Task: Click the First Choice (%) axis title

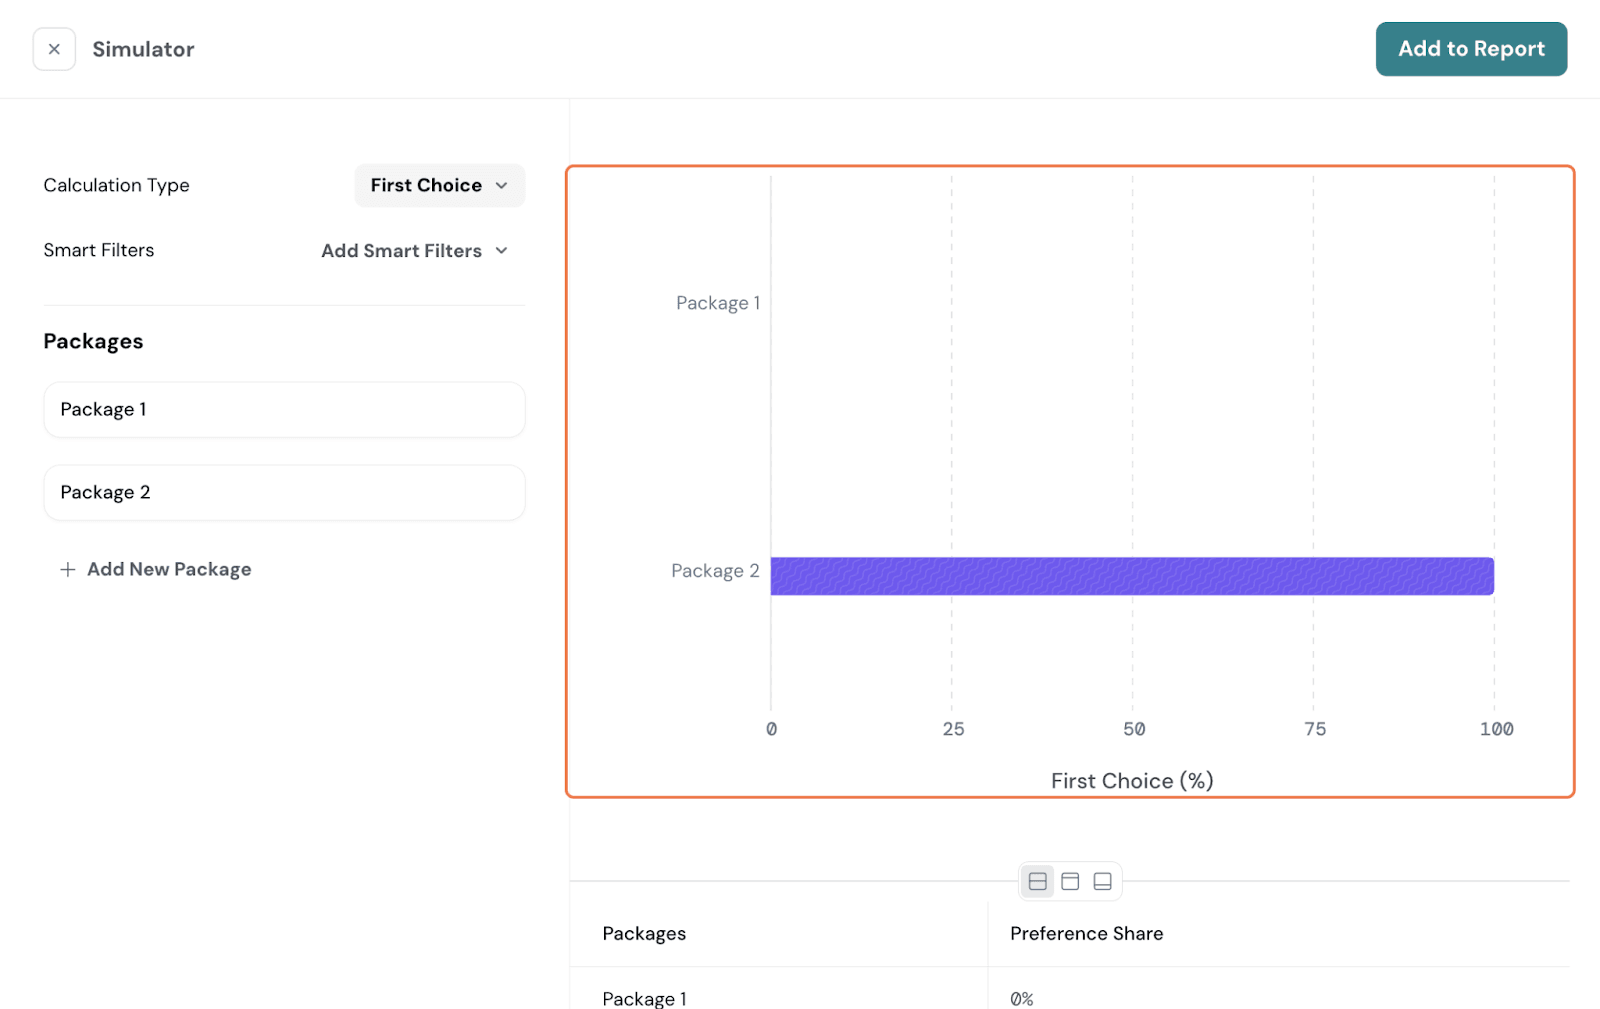Action: click(1131, 781)
